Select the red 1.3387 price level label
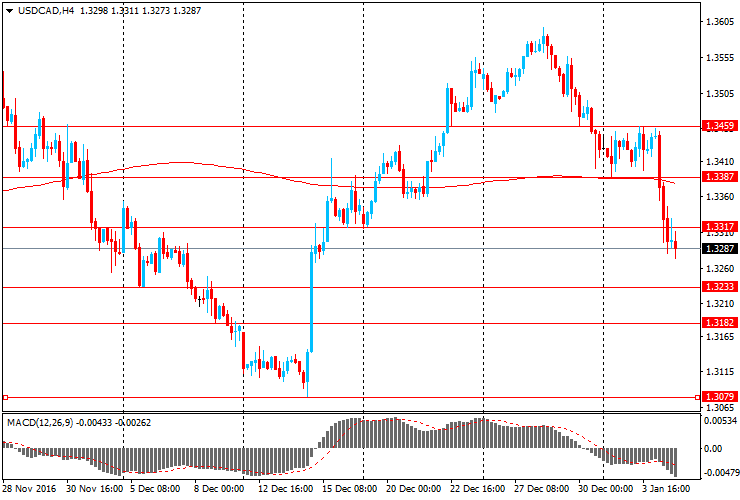Screen dimensions: 740x500 coord(719,177)
